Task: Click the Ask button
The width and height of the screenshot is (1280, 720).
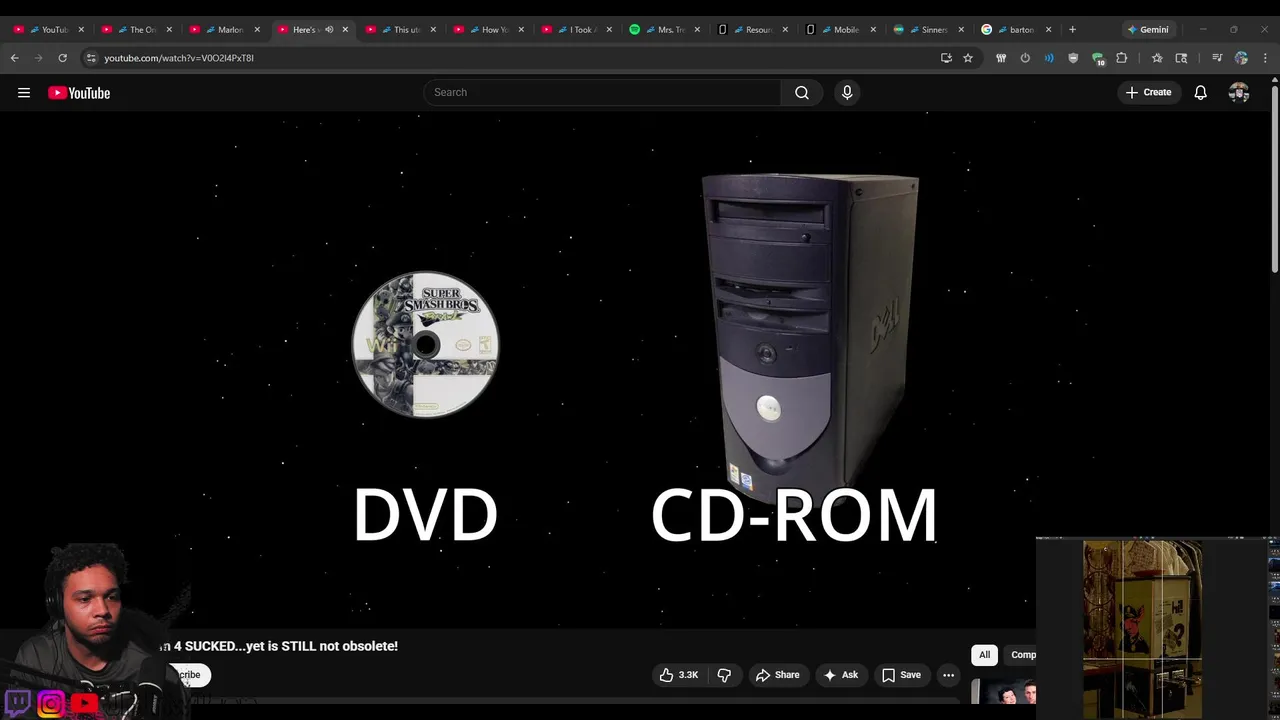Action: (840, 675)
